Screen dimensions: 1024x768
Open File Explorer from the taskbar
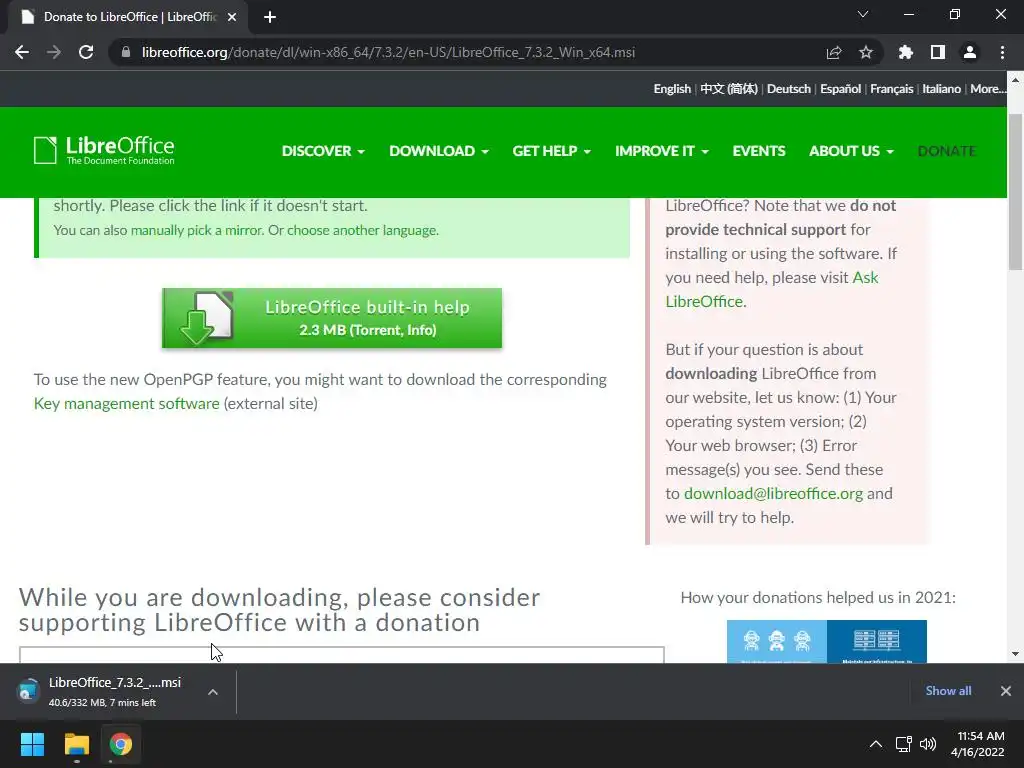pyautogui.click(x=76, y=744)
